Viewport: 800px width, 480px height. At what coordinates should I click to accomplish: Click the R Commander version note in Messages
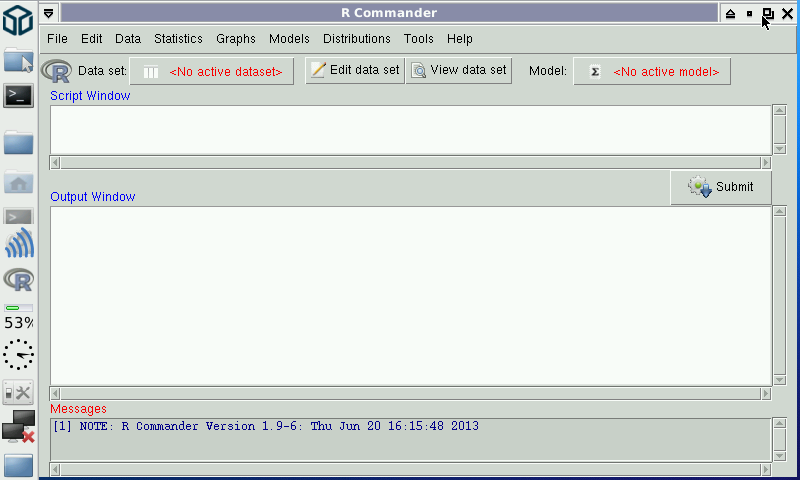pos(266,426)
